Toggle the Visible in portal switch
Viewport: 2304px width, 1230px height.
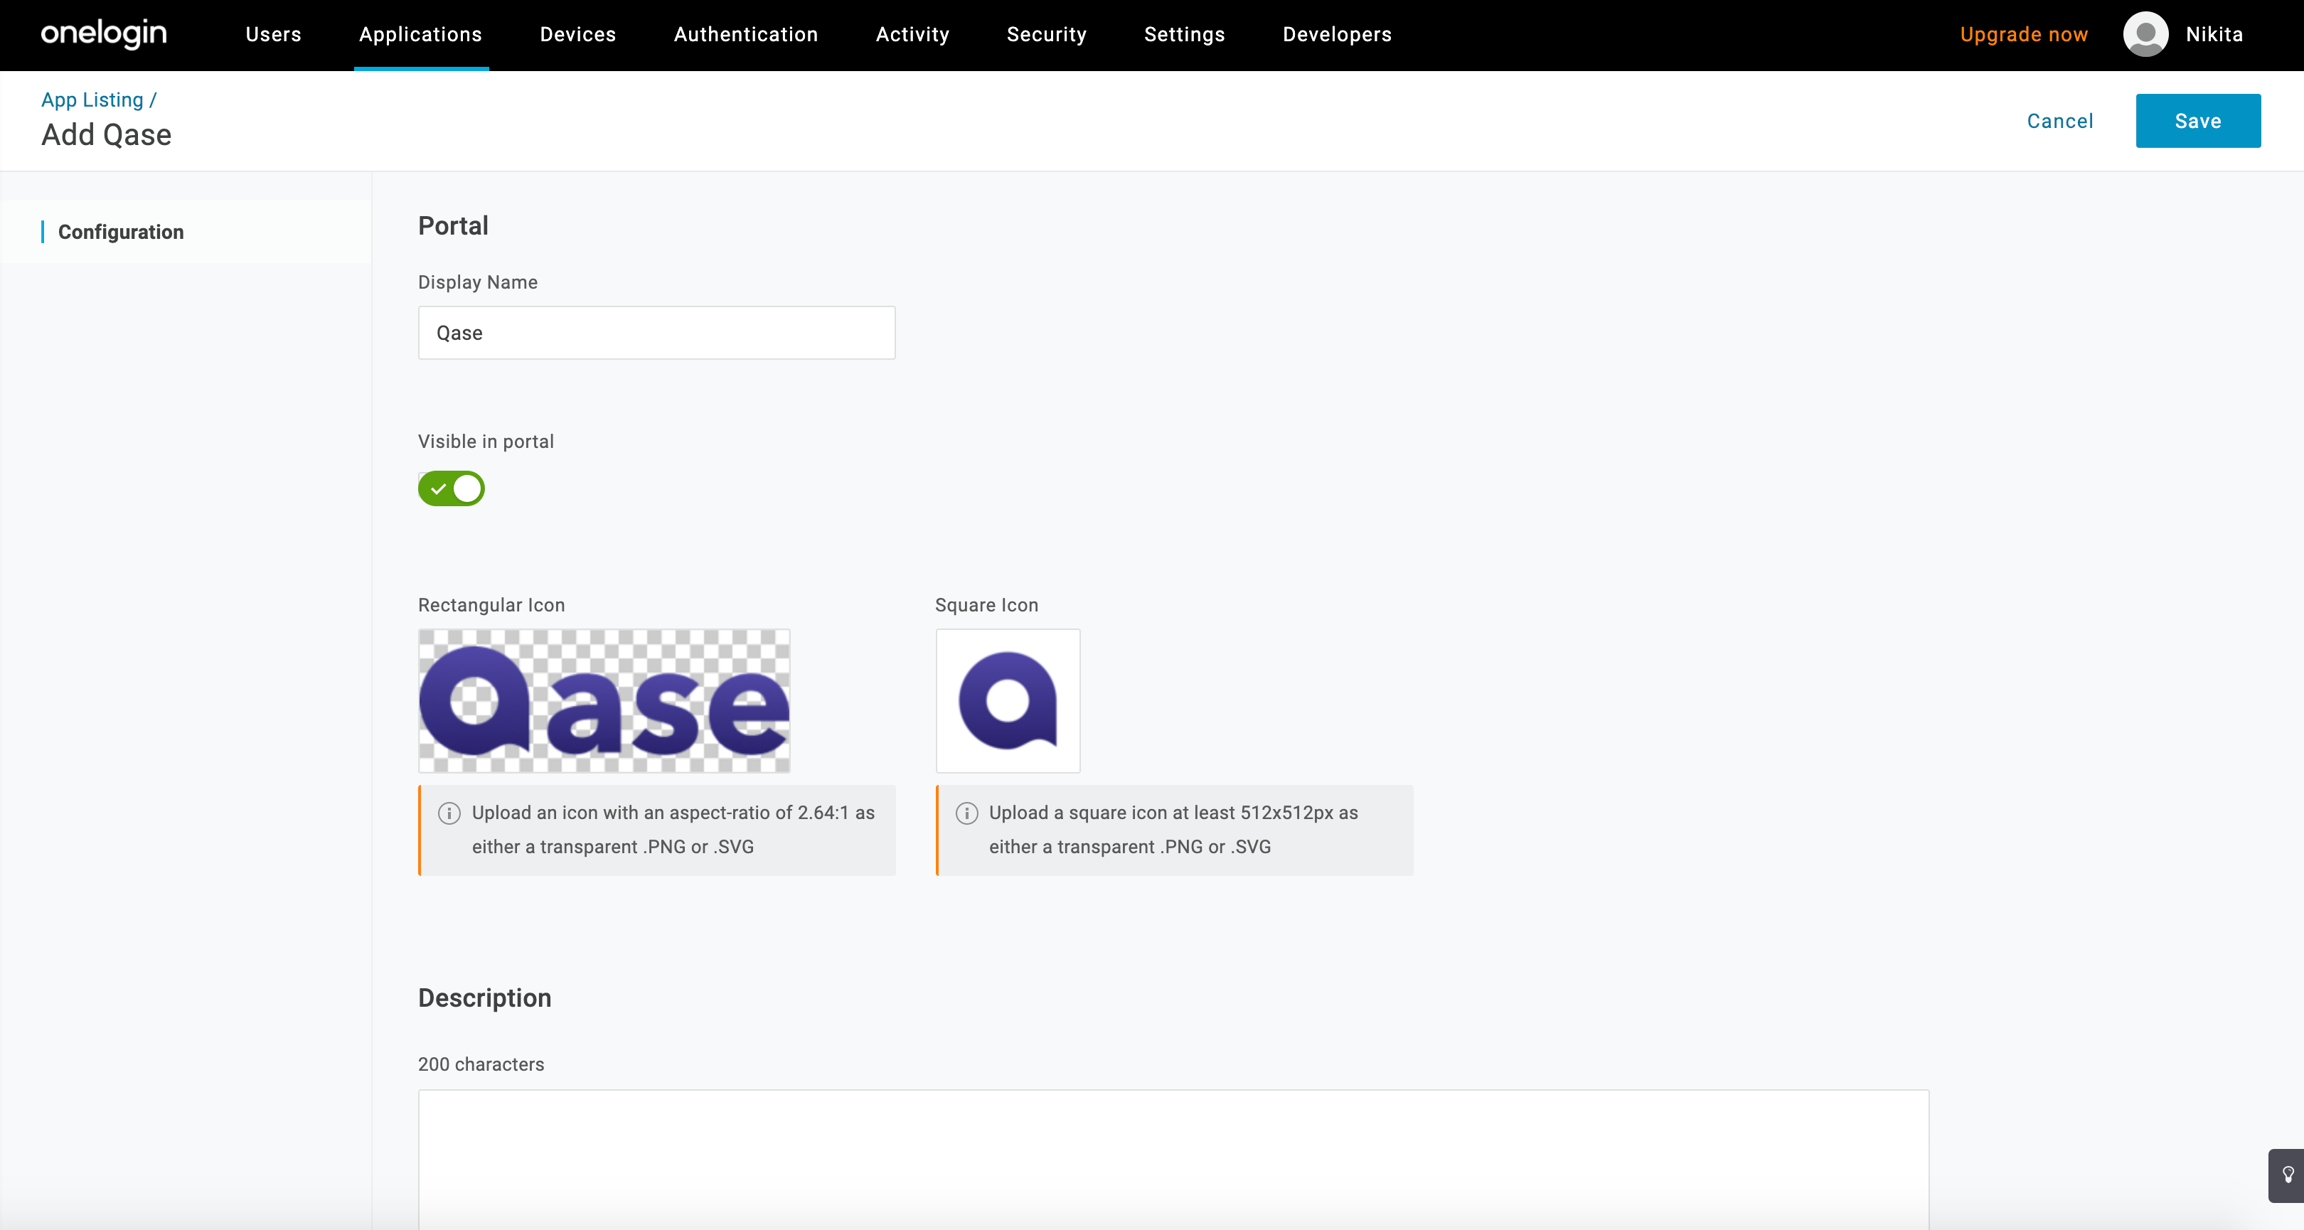point(451,489)
